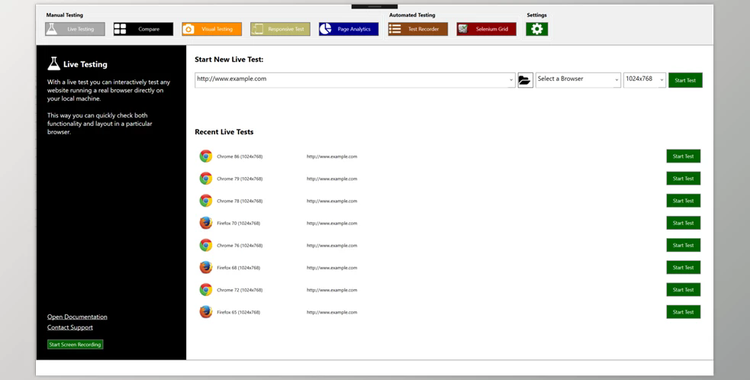Select the 'Chrome 78 (1024x768)' text

pyautogui.click(x=240, y=201)
